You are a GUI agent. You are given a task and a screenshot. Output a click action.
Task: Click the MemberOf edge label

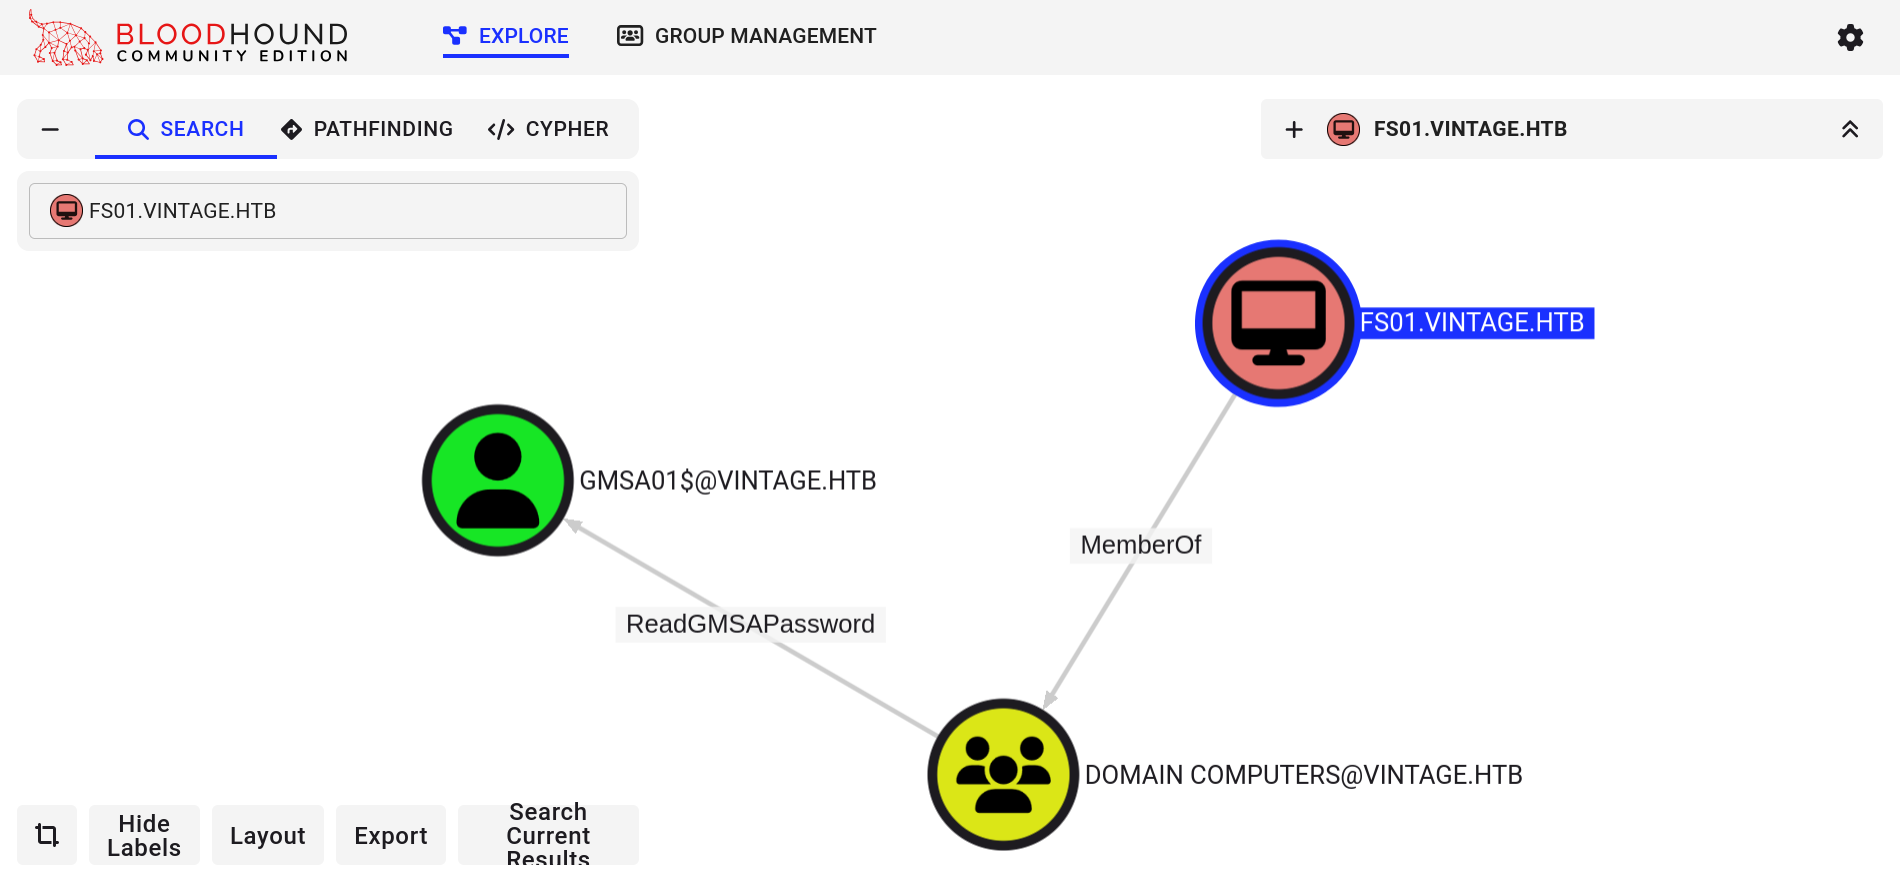pos(1141,545)
